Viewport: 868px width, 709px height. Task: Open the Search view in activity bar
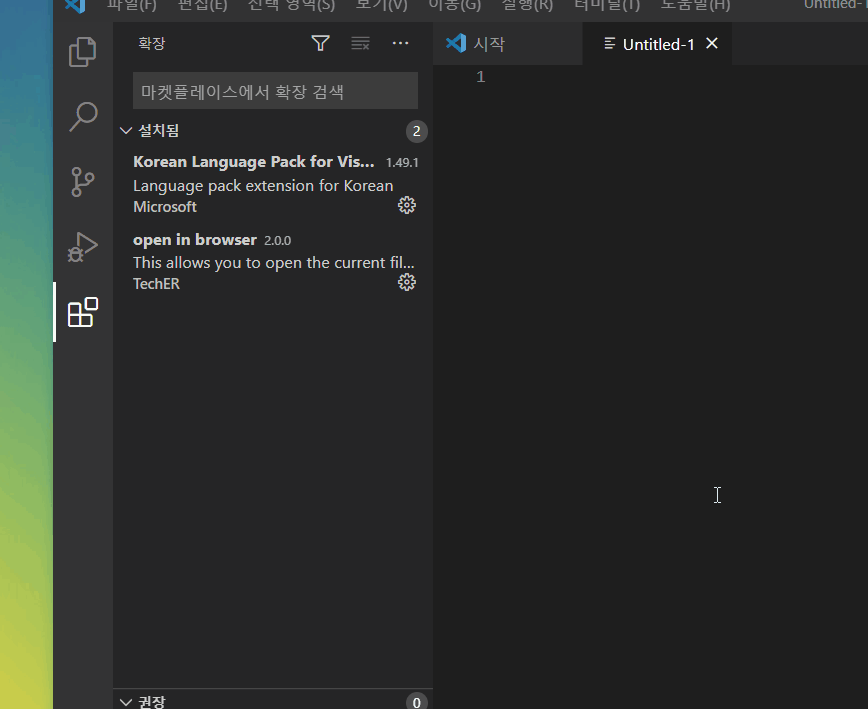click(x=83, y=117)
